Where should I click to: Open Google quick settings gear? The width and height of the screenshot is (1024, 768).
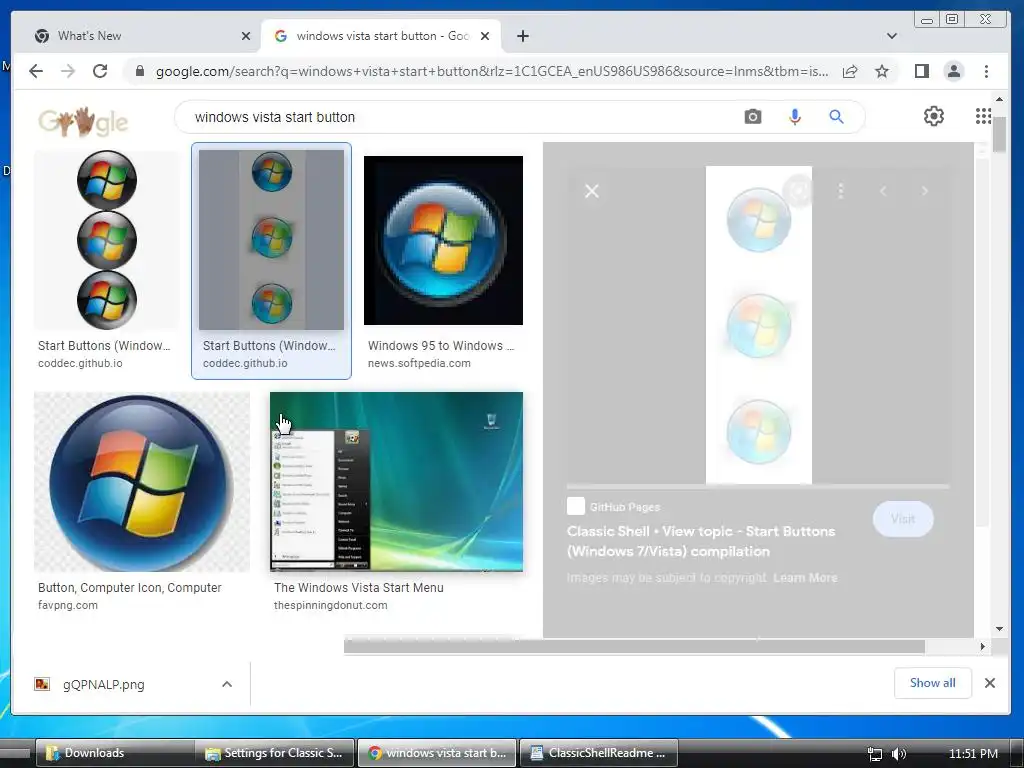click(x=934, y=116)
